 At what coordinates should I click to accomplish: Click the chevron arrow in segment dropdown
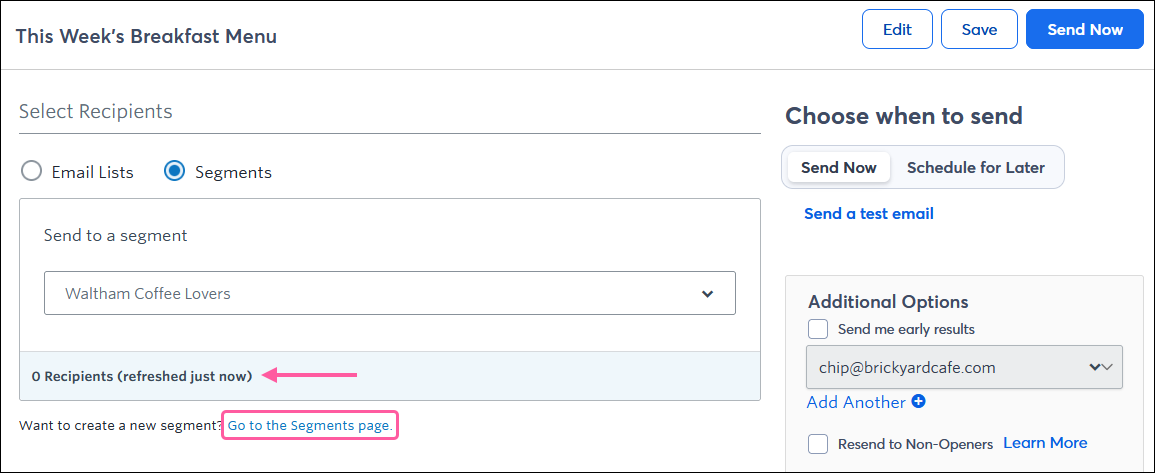pos(707,293)
